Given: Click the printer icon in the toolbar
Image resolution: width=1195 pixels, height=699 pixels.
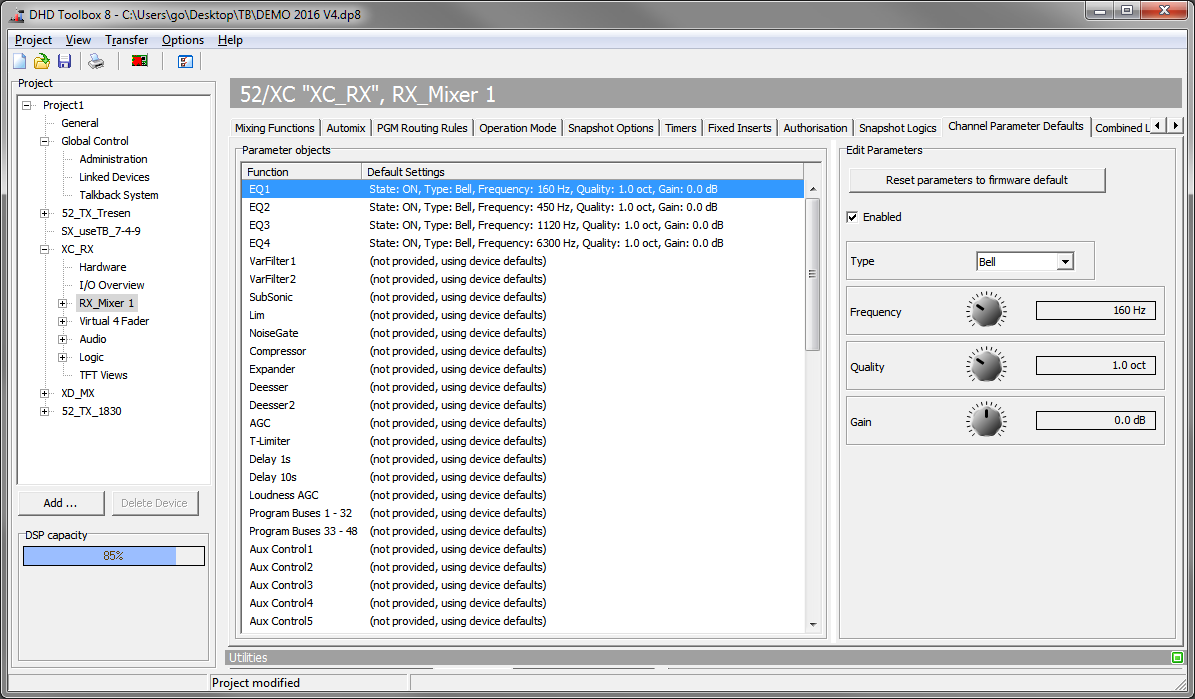Looking at the screenshot, I should [x=95, y=61].
